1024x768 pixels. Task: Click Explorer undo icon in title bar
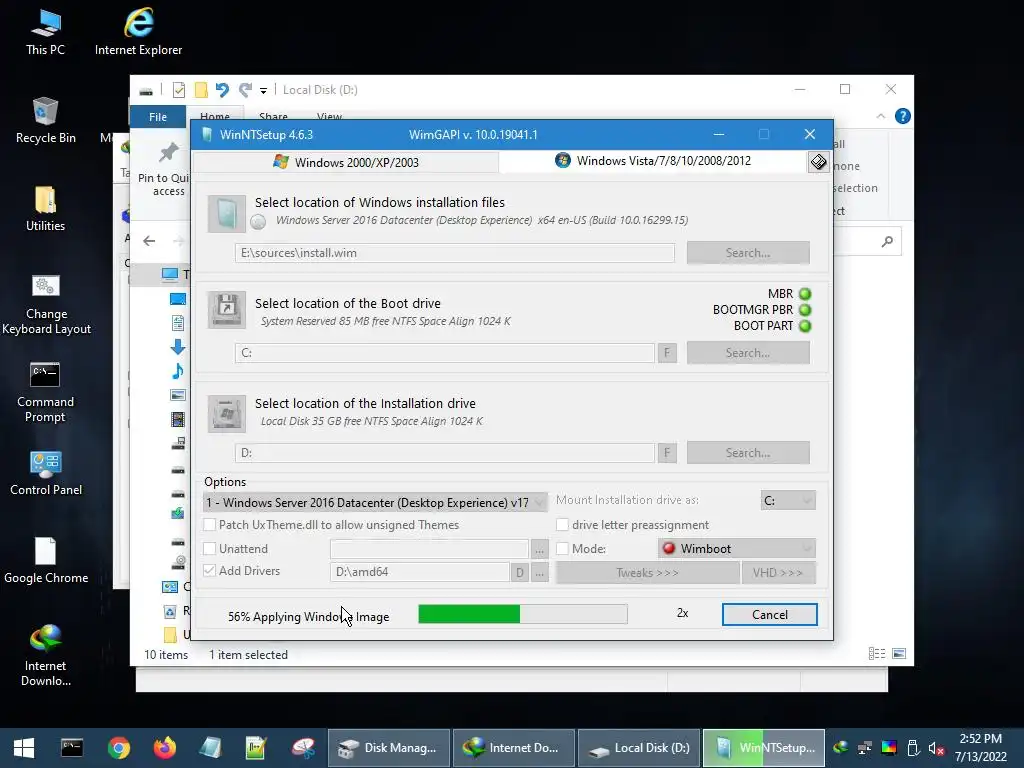[222, 89]
